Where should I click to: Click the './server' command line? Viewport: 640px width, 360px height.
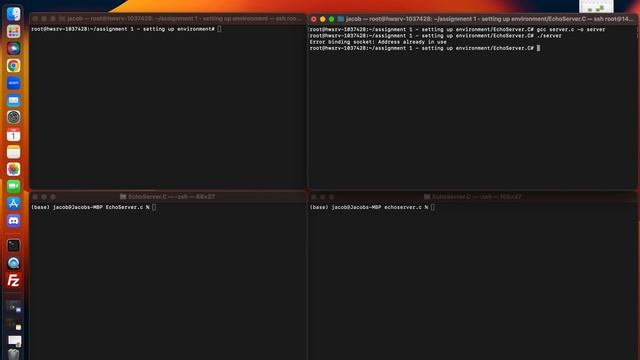pos(436,36)
